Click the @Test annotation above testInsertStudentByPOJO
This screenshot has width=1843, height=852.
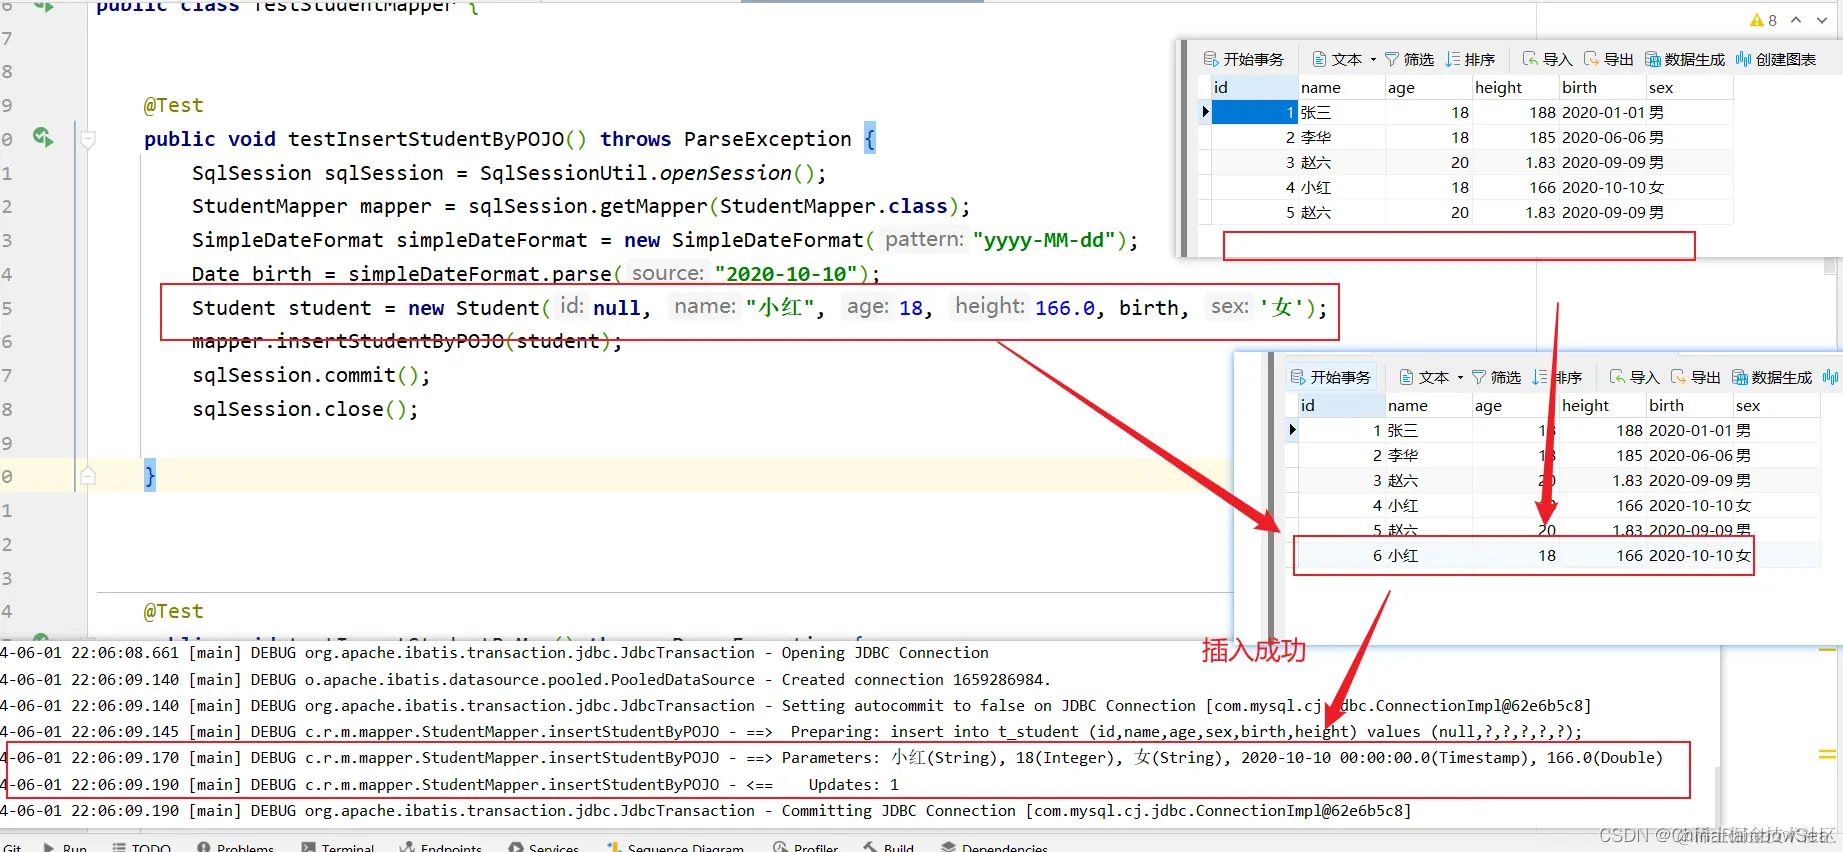173,105
